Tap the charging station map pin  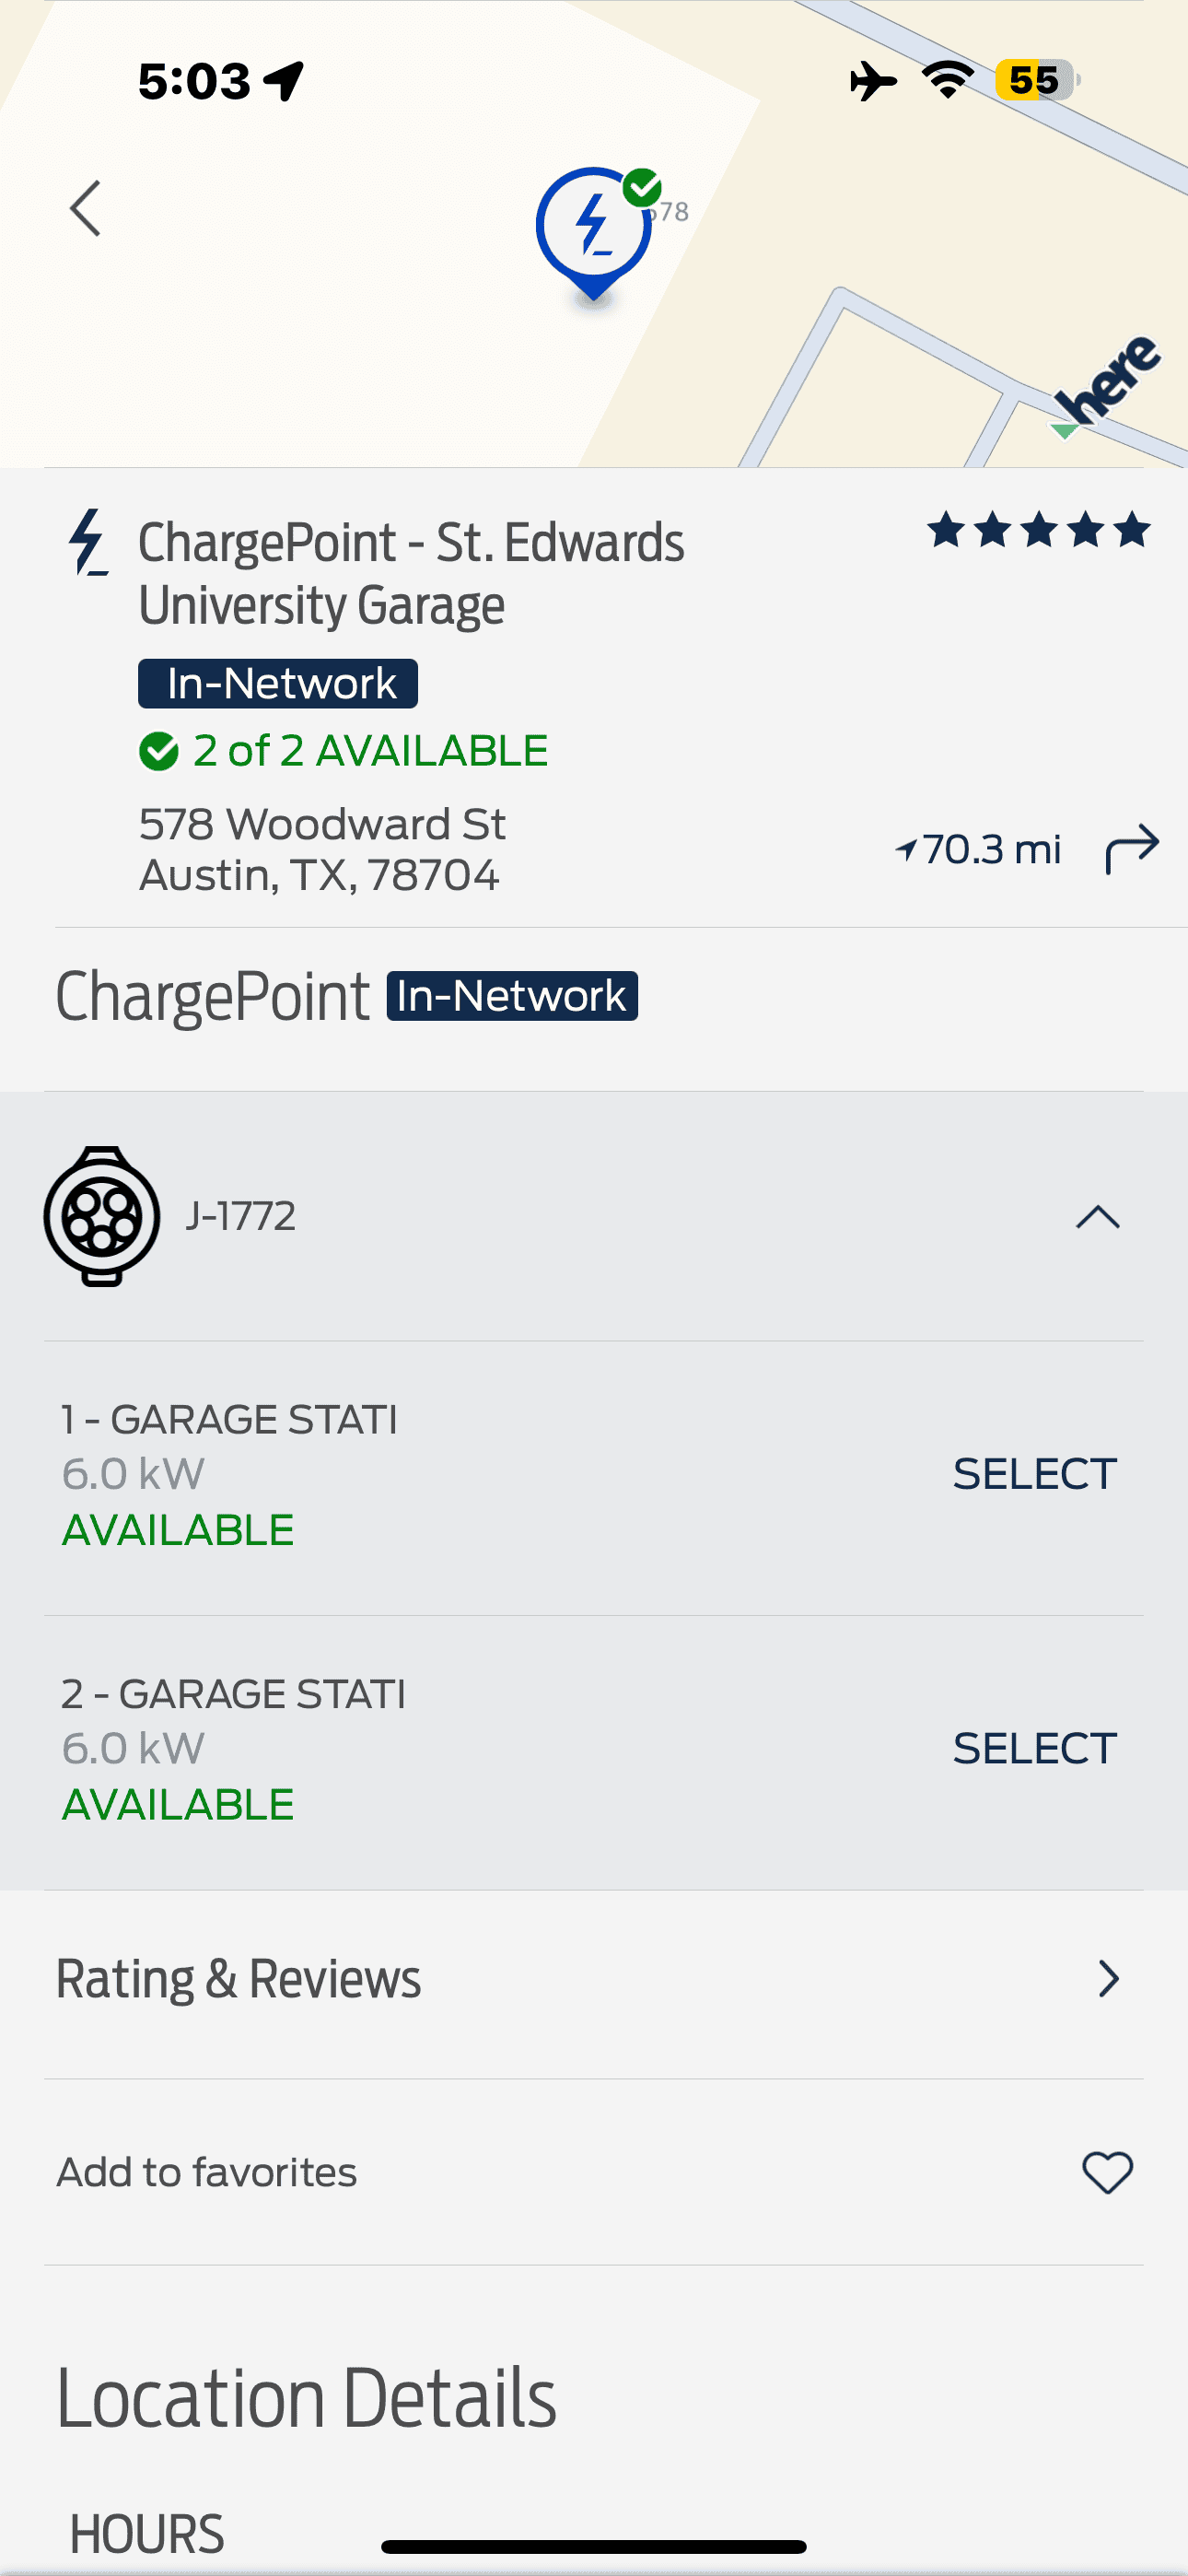[594, 230]
